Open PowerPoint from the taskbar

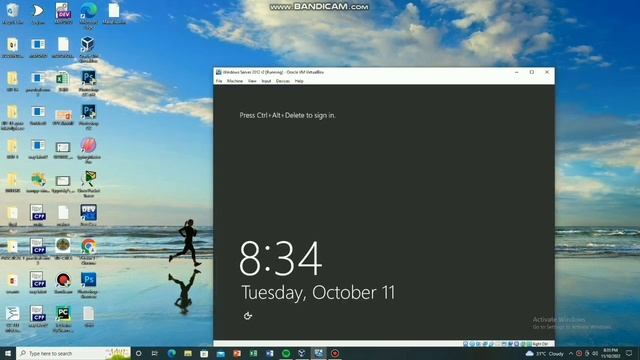[x=237, y=353]
